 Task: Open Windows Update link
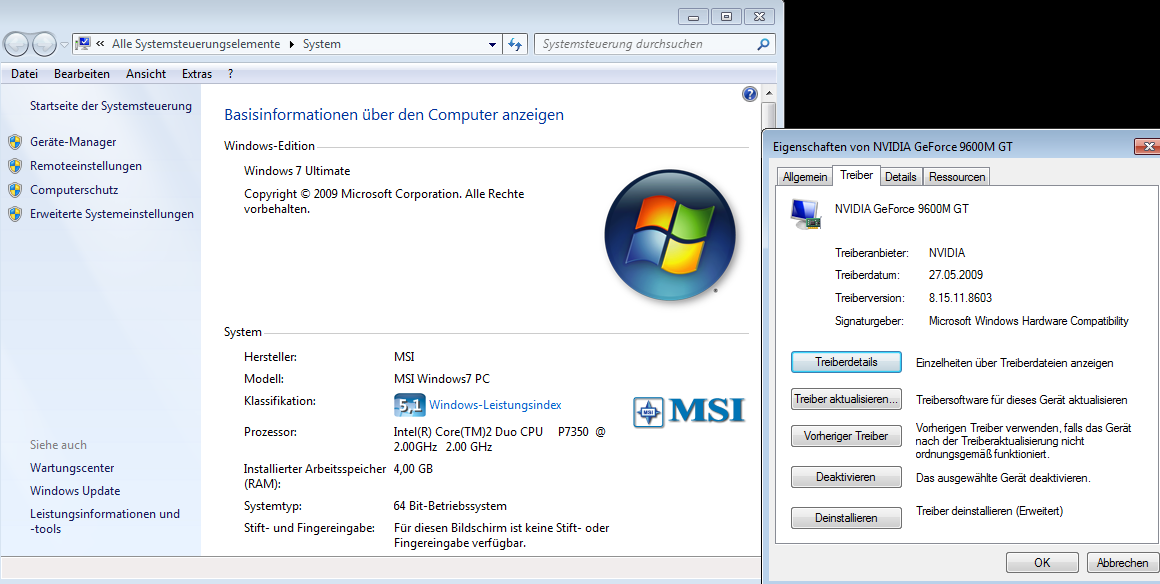pyautogui.click(x=75, y=491)
